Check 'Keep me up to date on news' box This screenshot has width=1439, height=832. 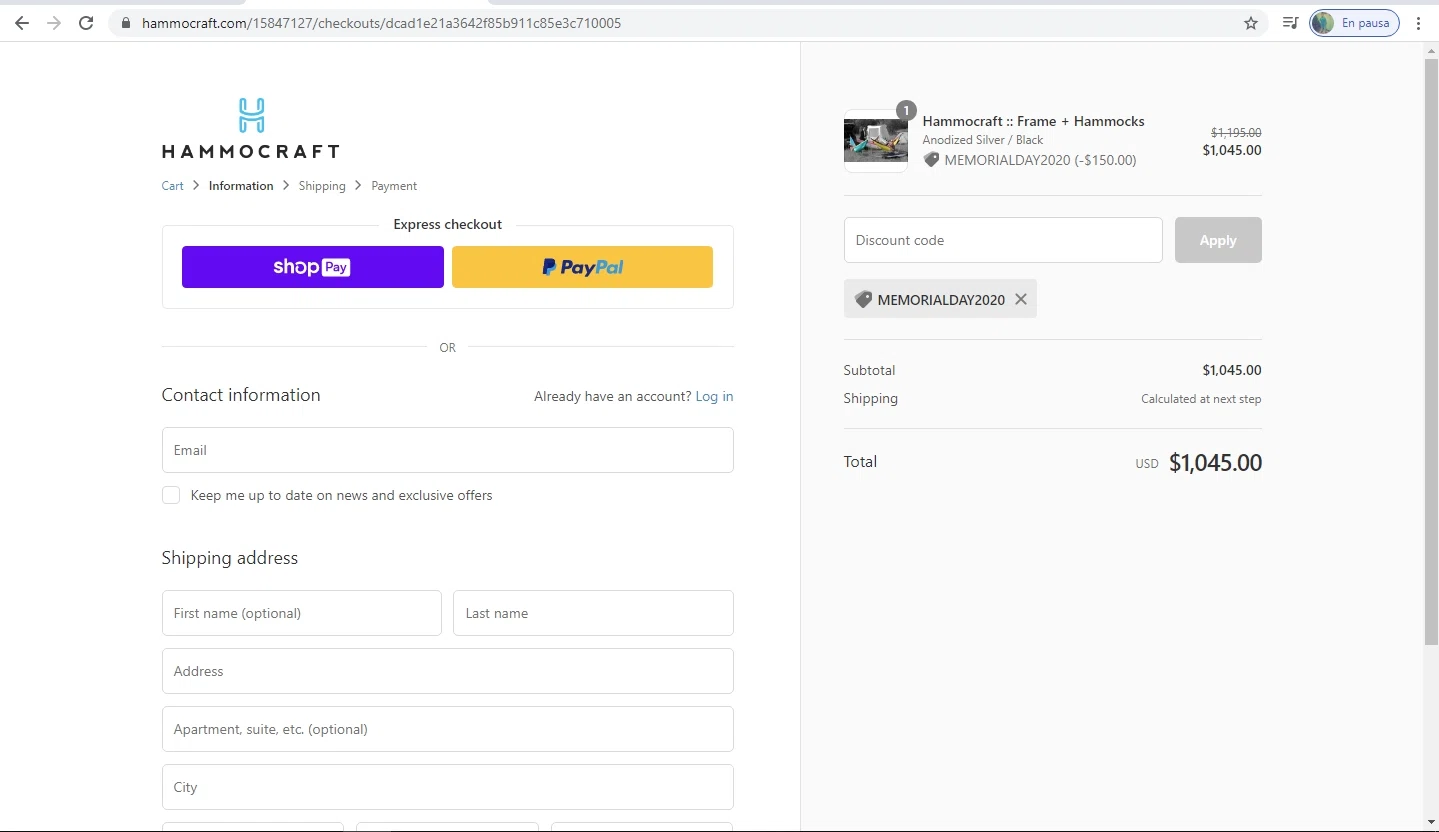[171, 495]
